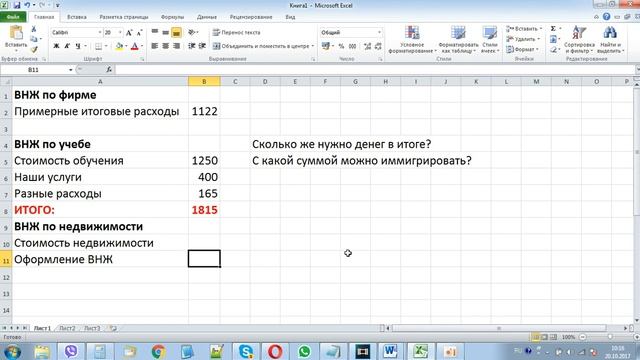Switch to the Вставка ribbon tab
Screen dimensions: 640x360
[77, 17]
